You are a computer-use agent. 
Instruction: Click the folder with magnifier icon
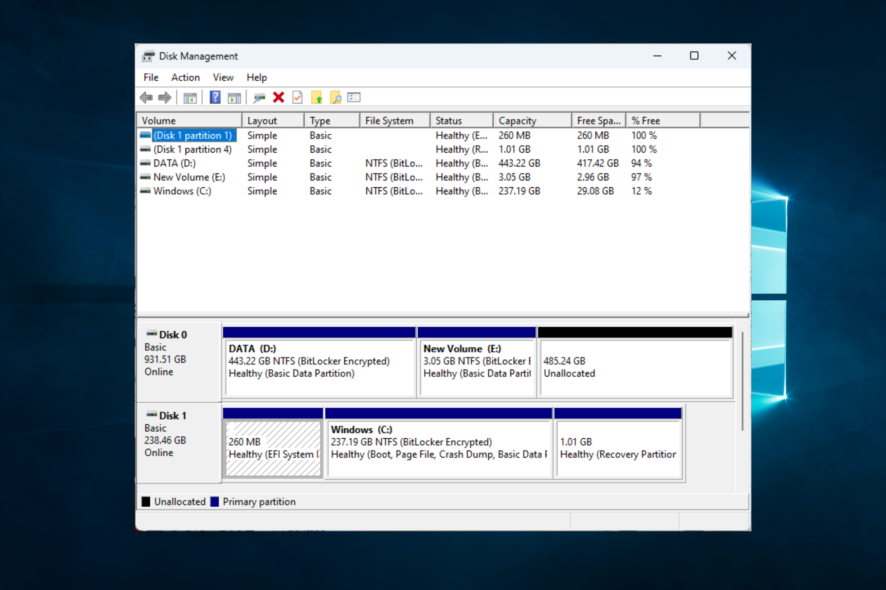click(x=336, y=97)
